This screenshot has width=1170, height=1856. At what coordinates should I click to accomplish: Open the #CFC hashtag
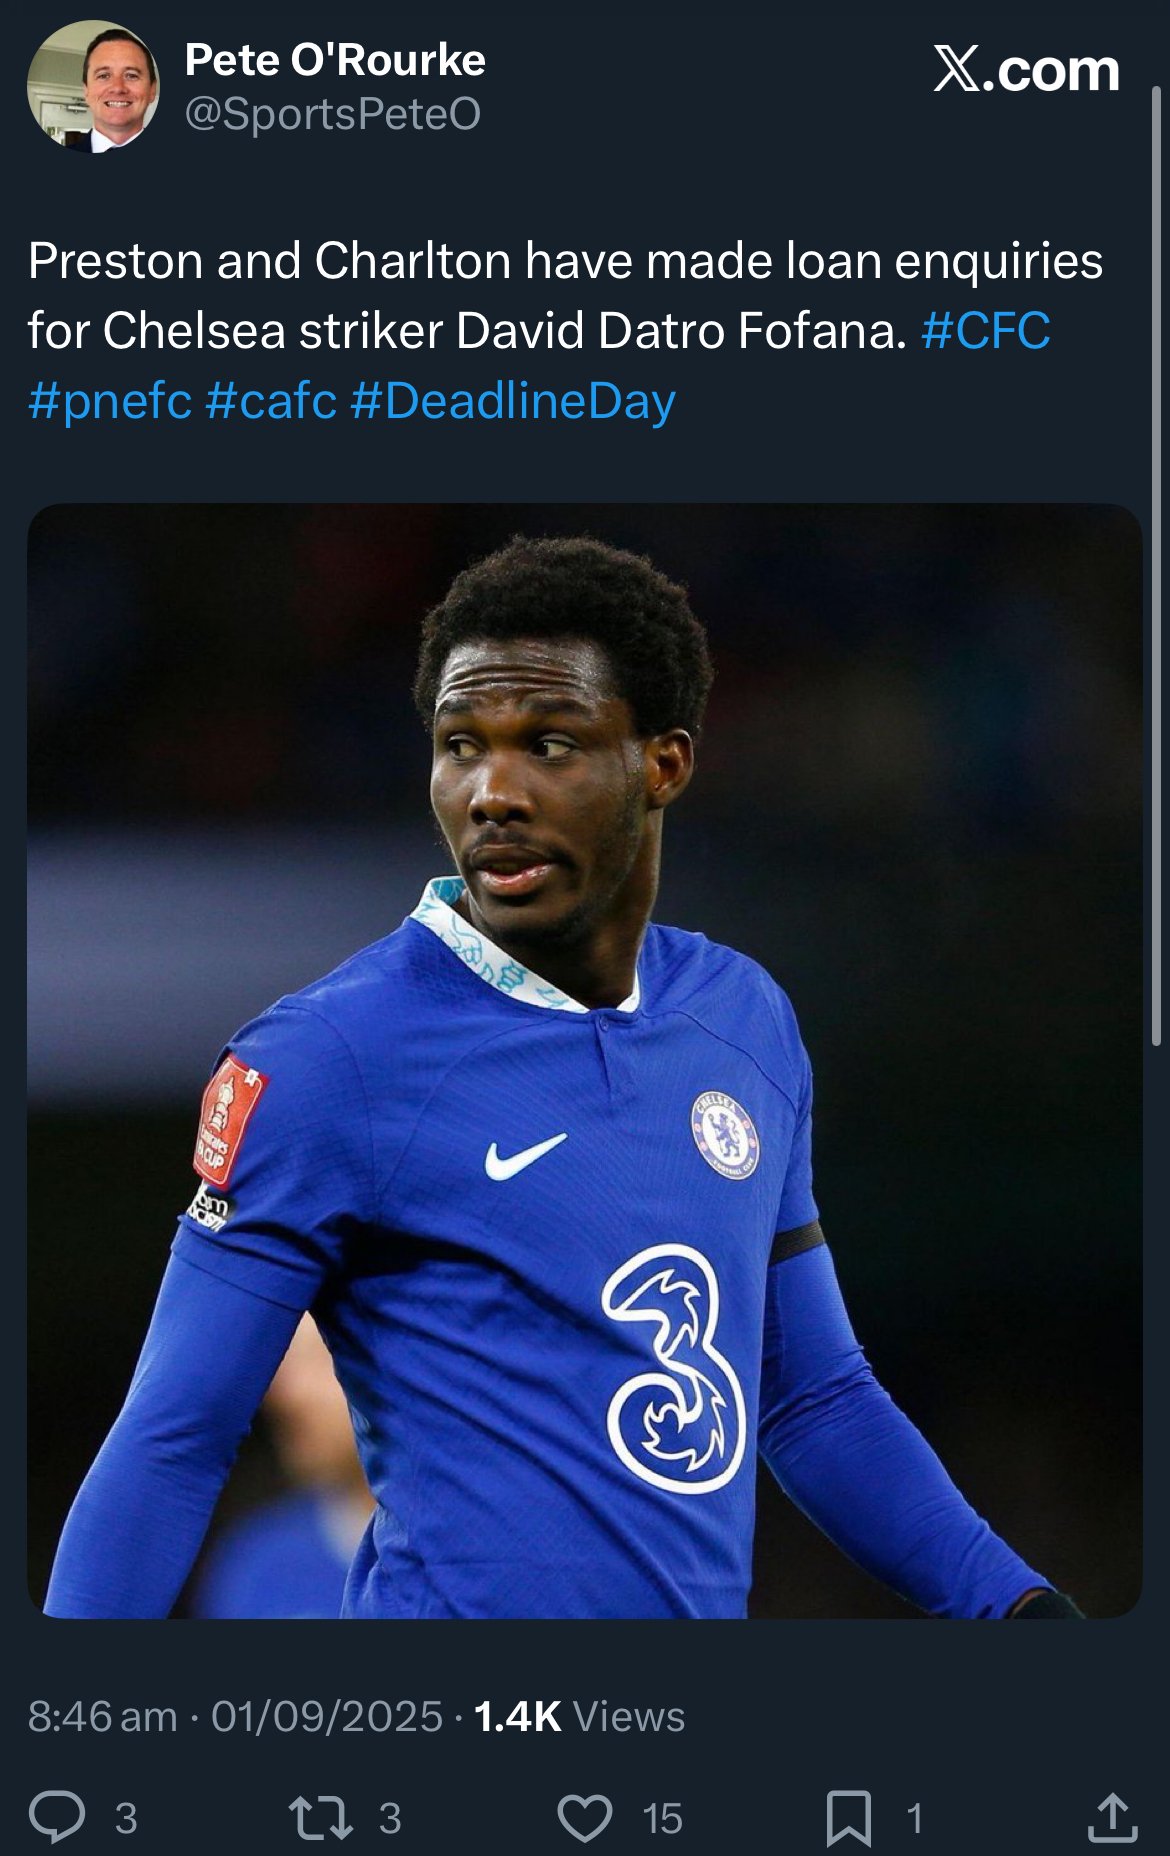coord(986,330)
